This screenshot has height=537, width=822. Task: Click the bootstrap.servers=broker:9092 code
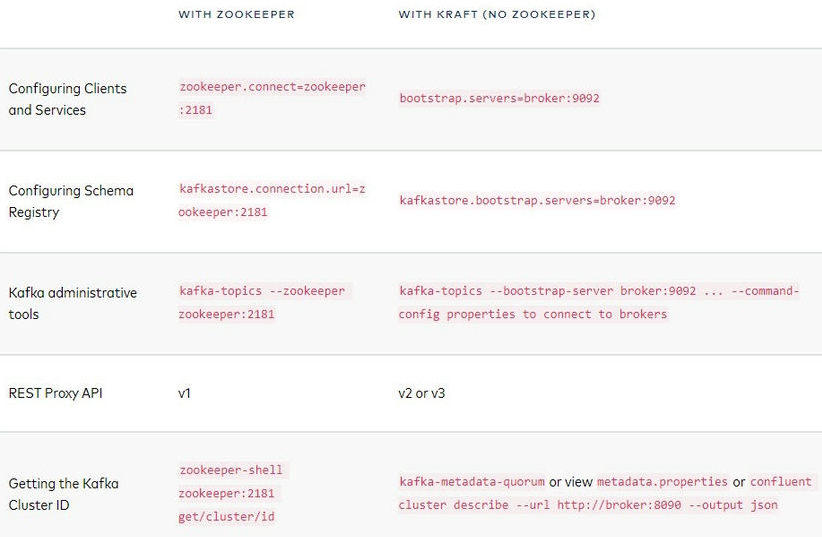(499, 98)
